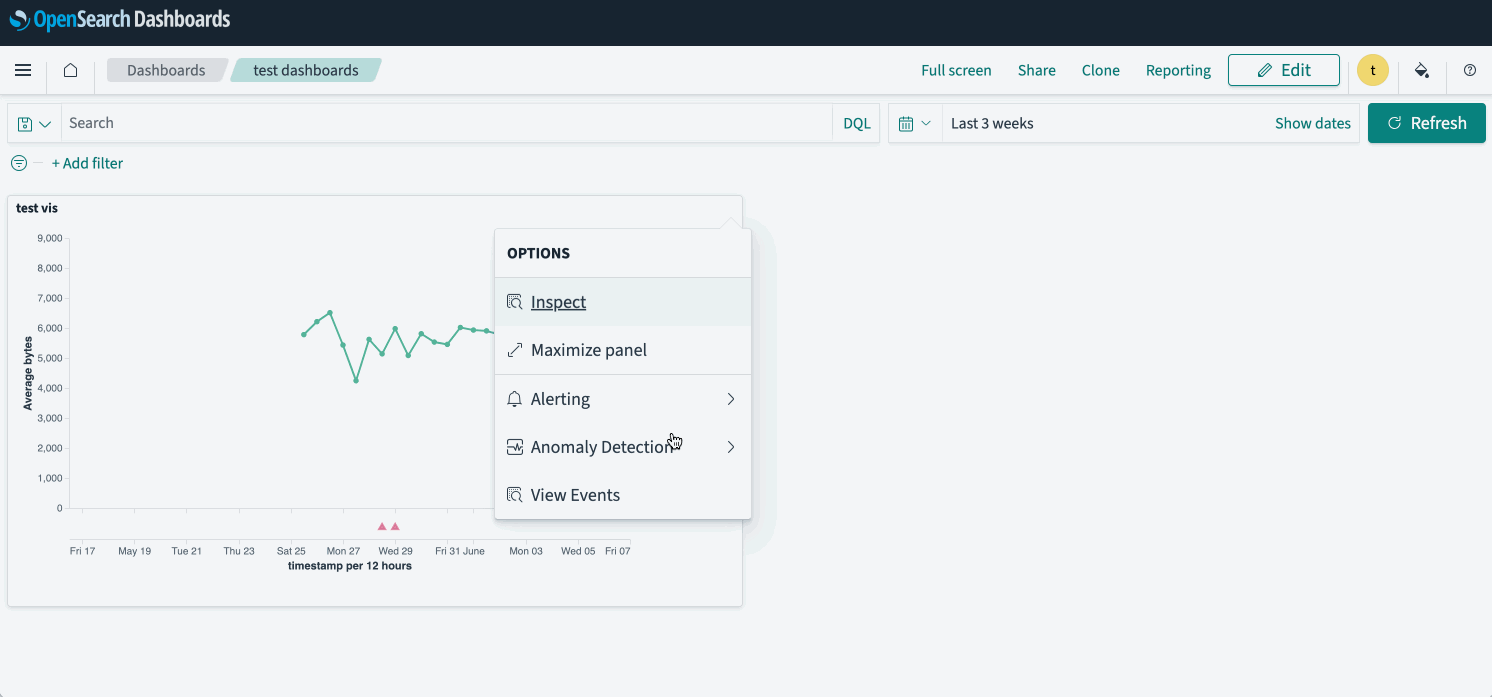
Task: Click the paint bucket theme icon
Action: 1422,70
